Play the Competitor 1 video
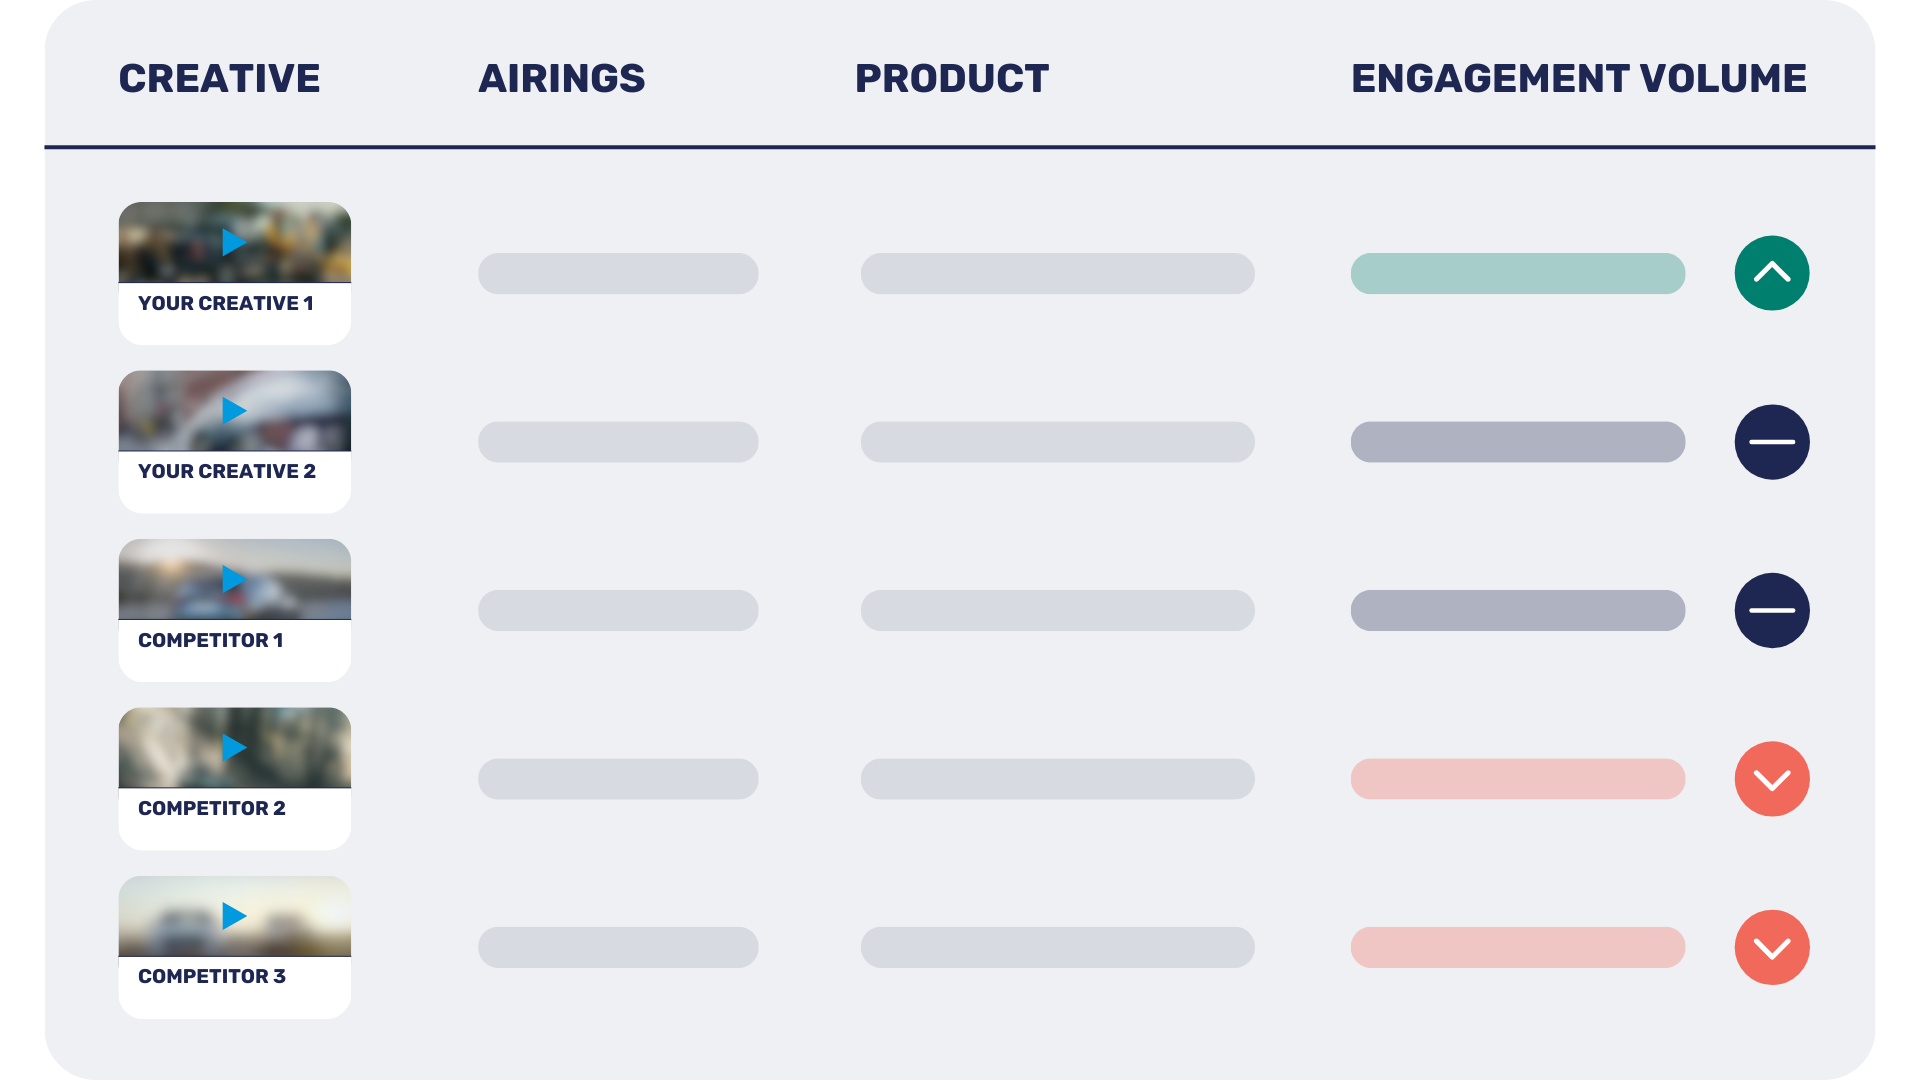This screenshot has height=1080, width=1920. (x=234, y=579)
